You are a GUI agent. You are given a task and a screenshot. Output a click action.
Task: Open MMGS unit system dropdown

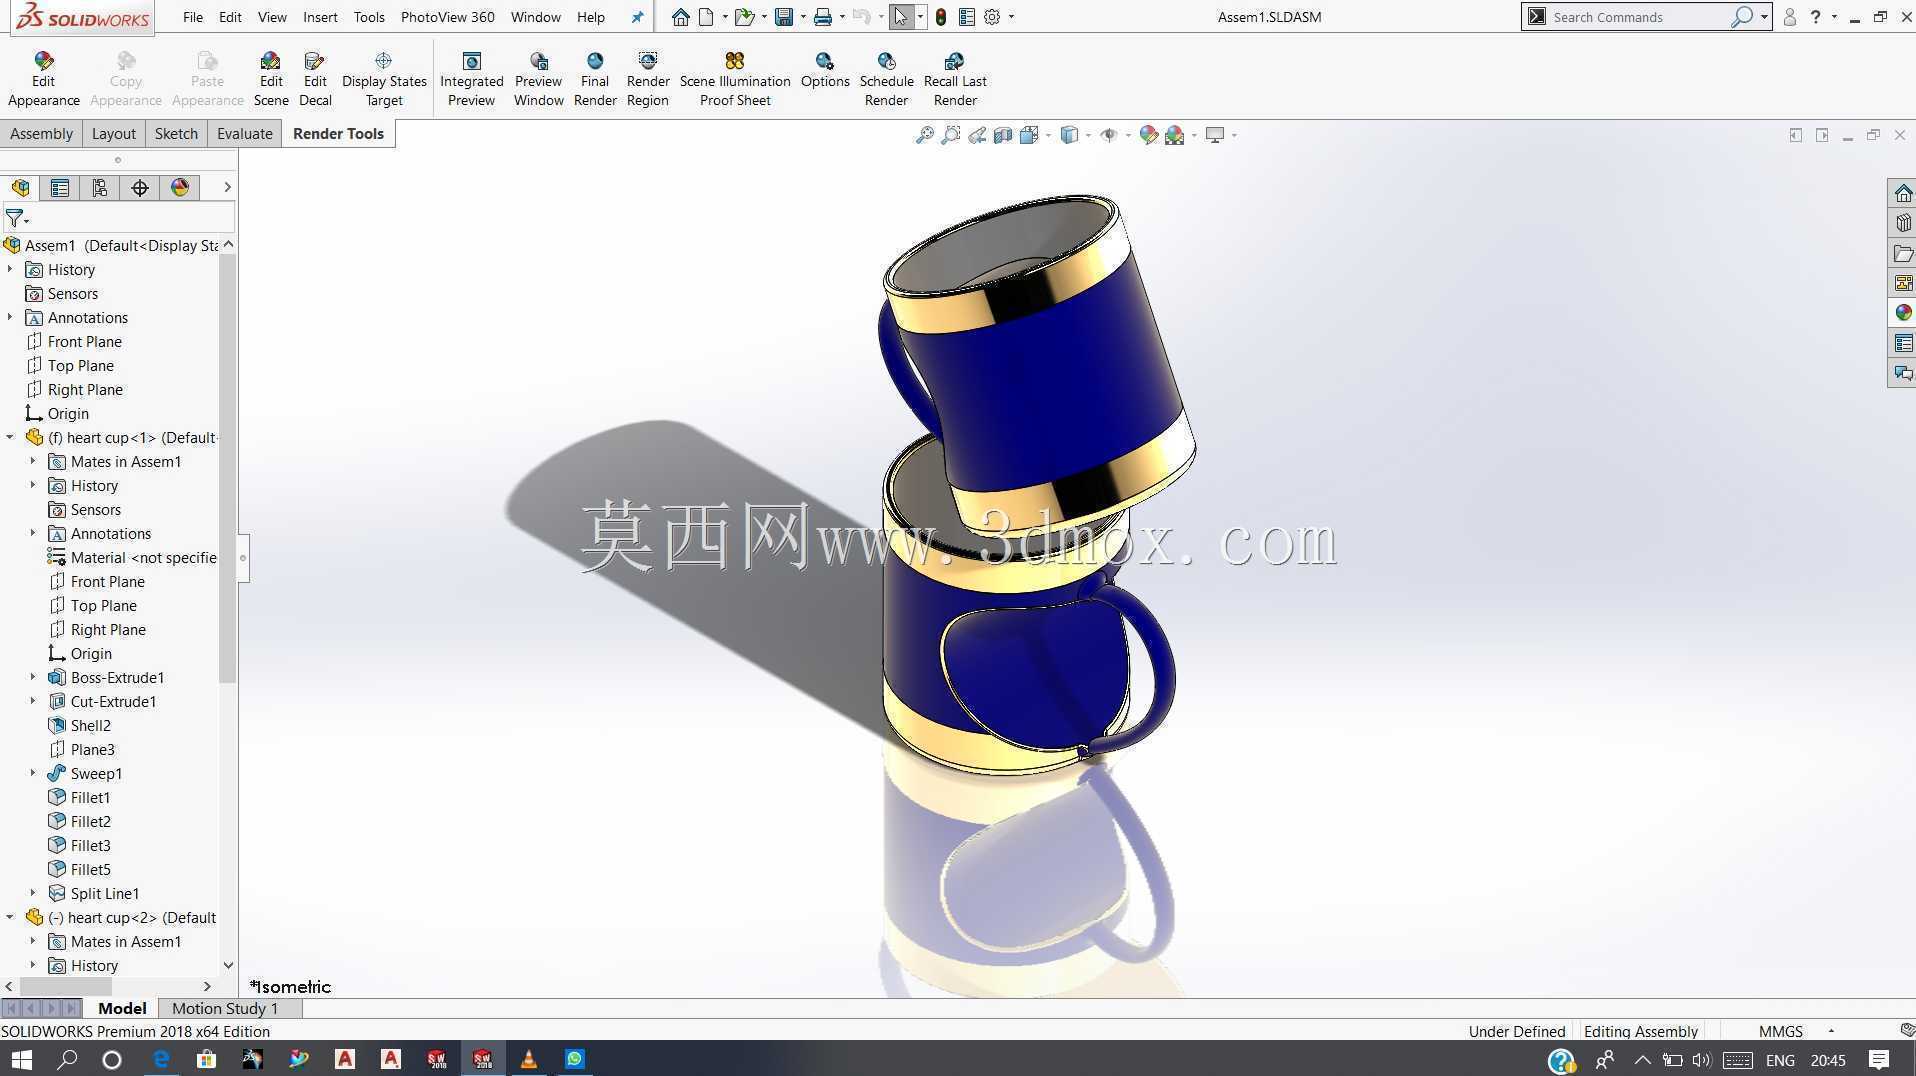[x=1831, y=1031]
